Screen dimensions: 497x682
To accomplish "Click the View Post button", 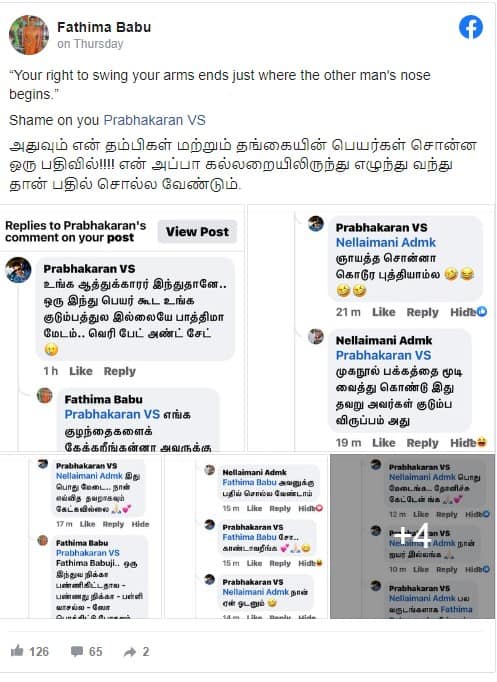I will coord(197,232).
